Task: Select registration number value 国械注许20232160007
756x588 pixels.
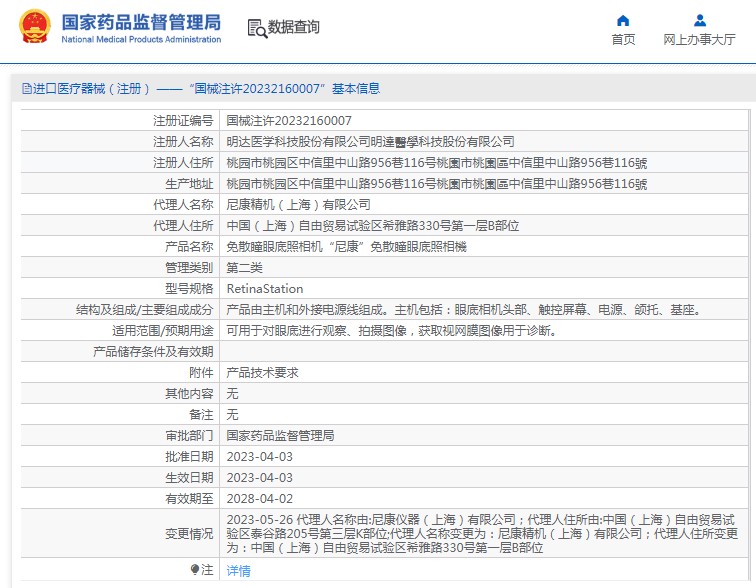Action: pos(289,120)
